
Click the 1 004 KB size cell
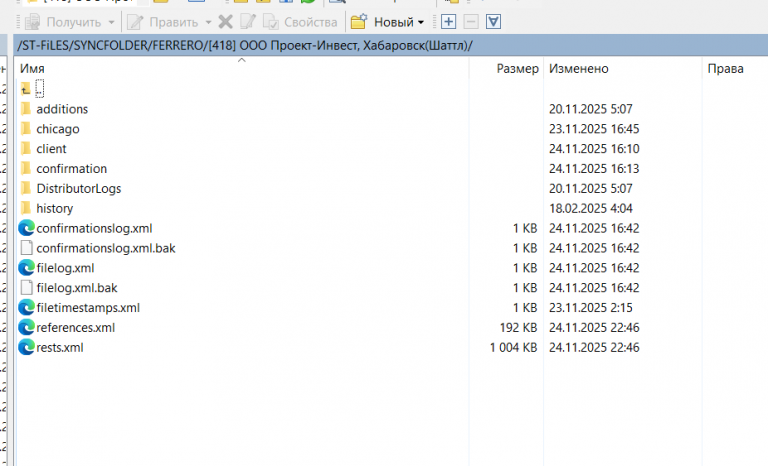[x=513, y=347]
